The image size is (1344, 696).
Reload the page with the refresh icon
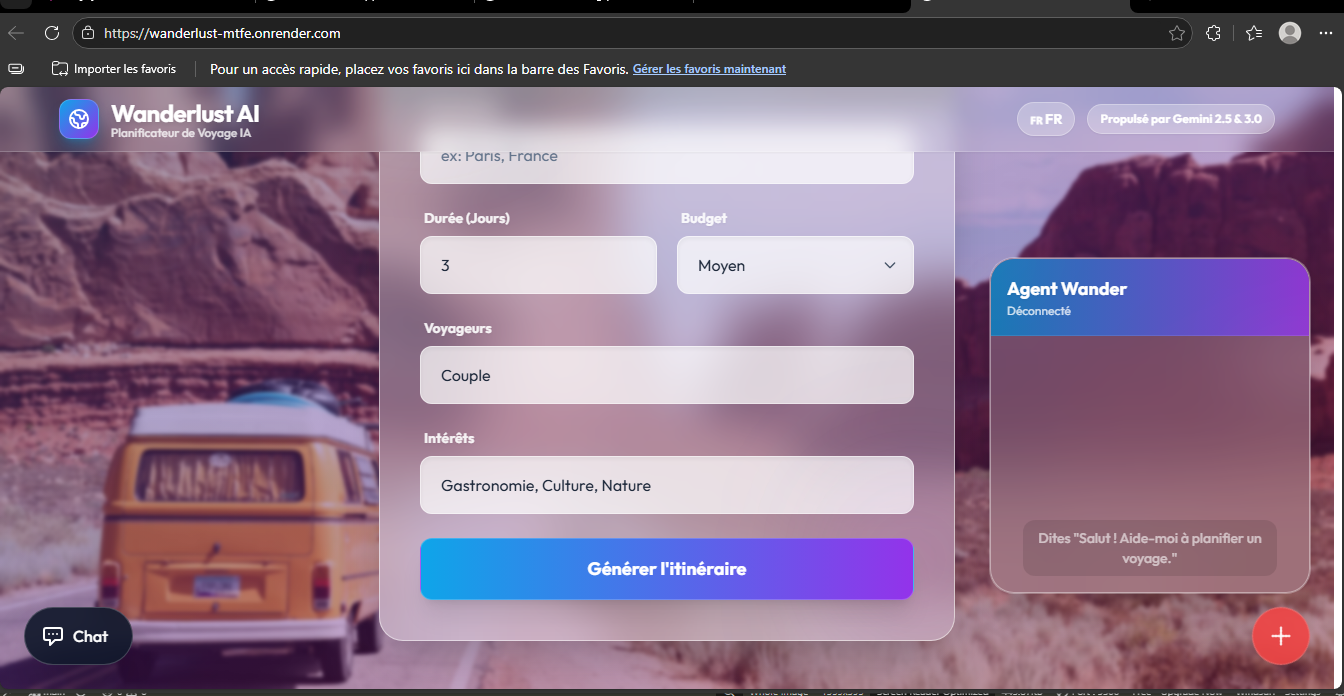coord(51,32)
